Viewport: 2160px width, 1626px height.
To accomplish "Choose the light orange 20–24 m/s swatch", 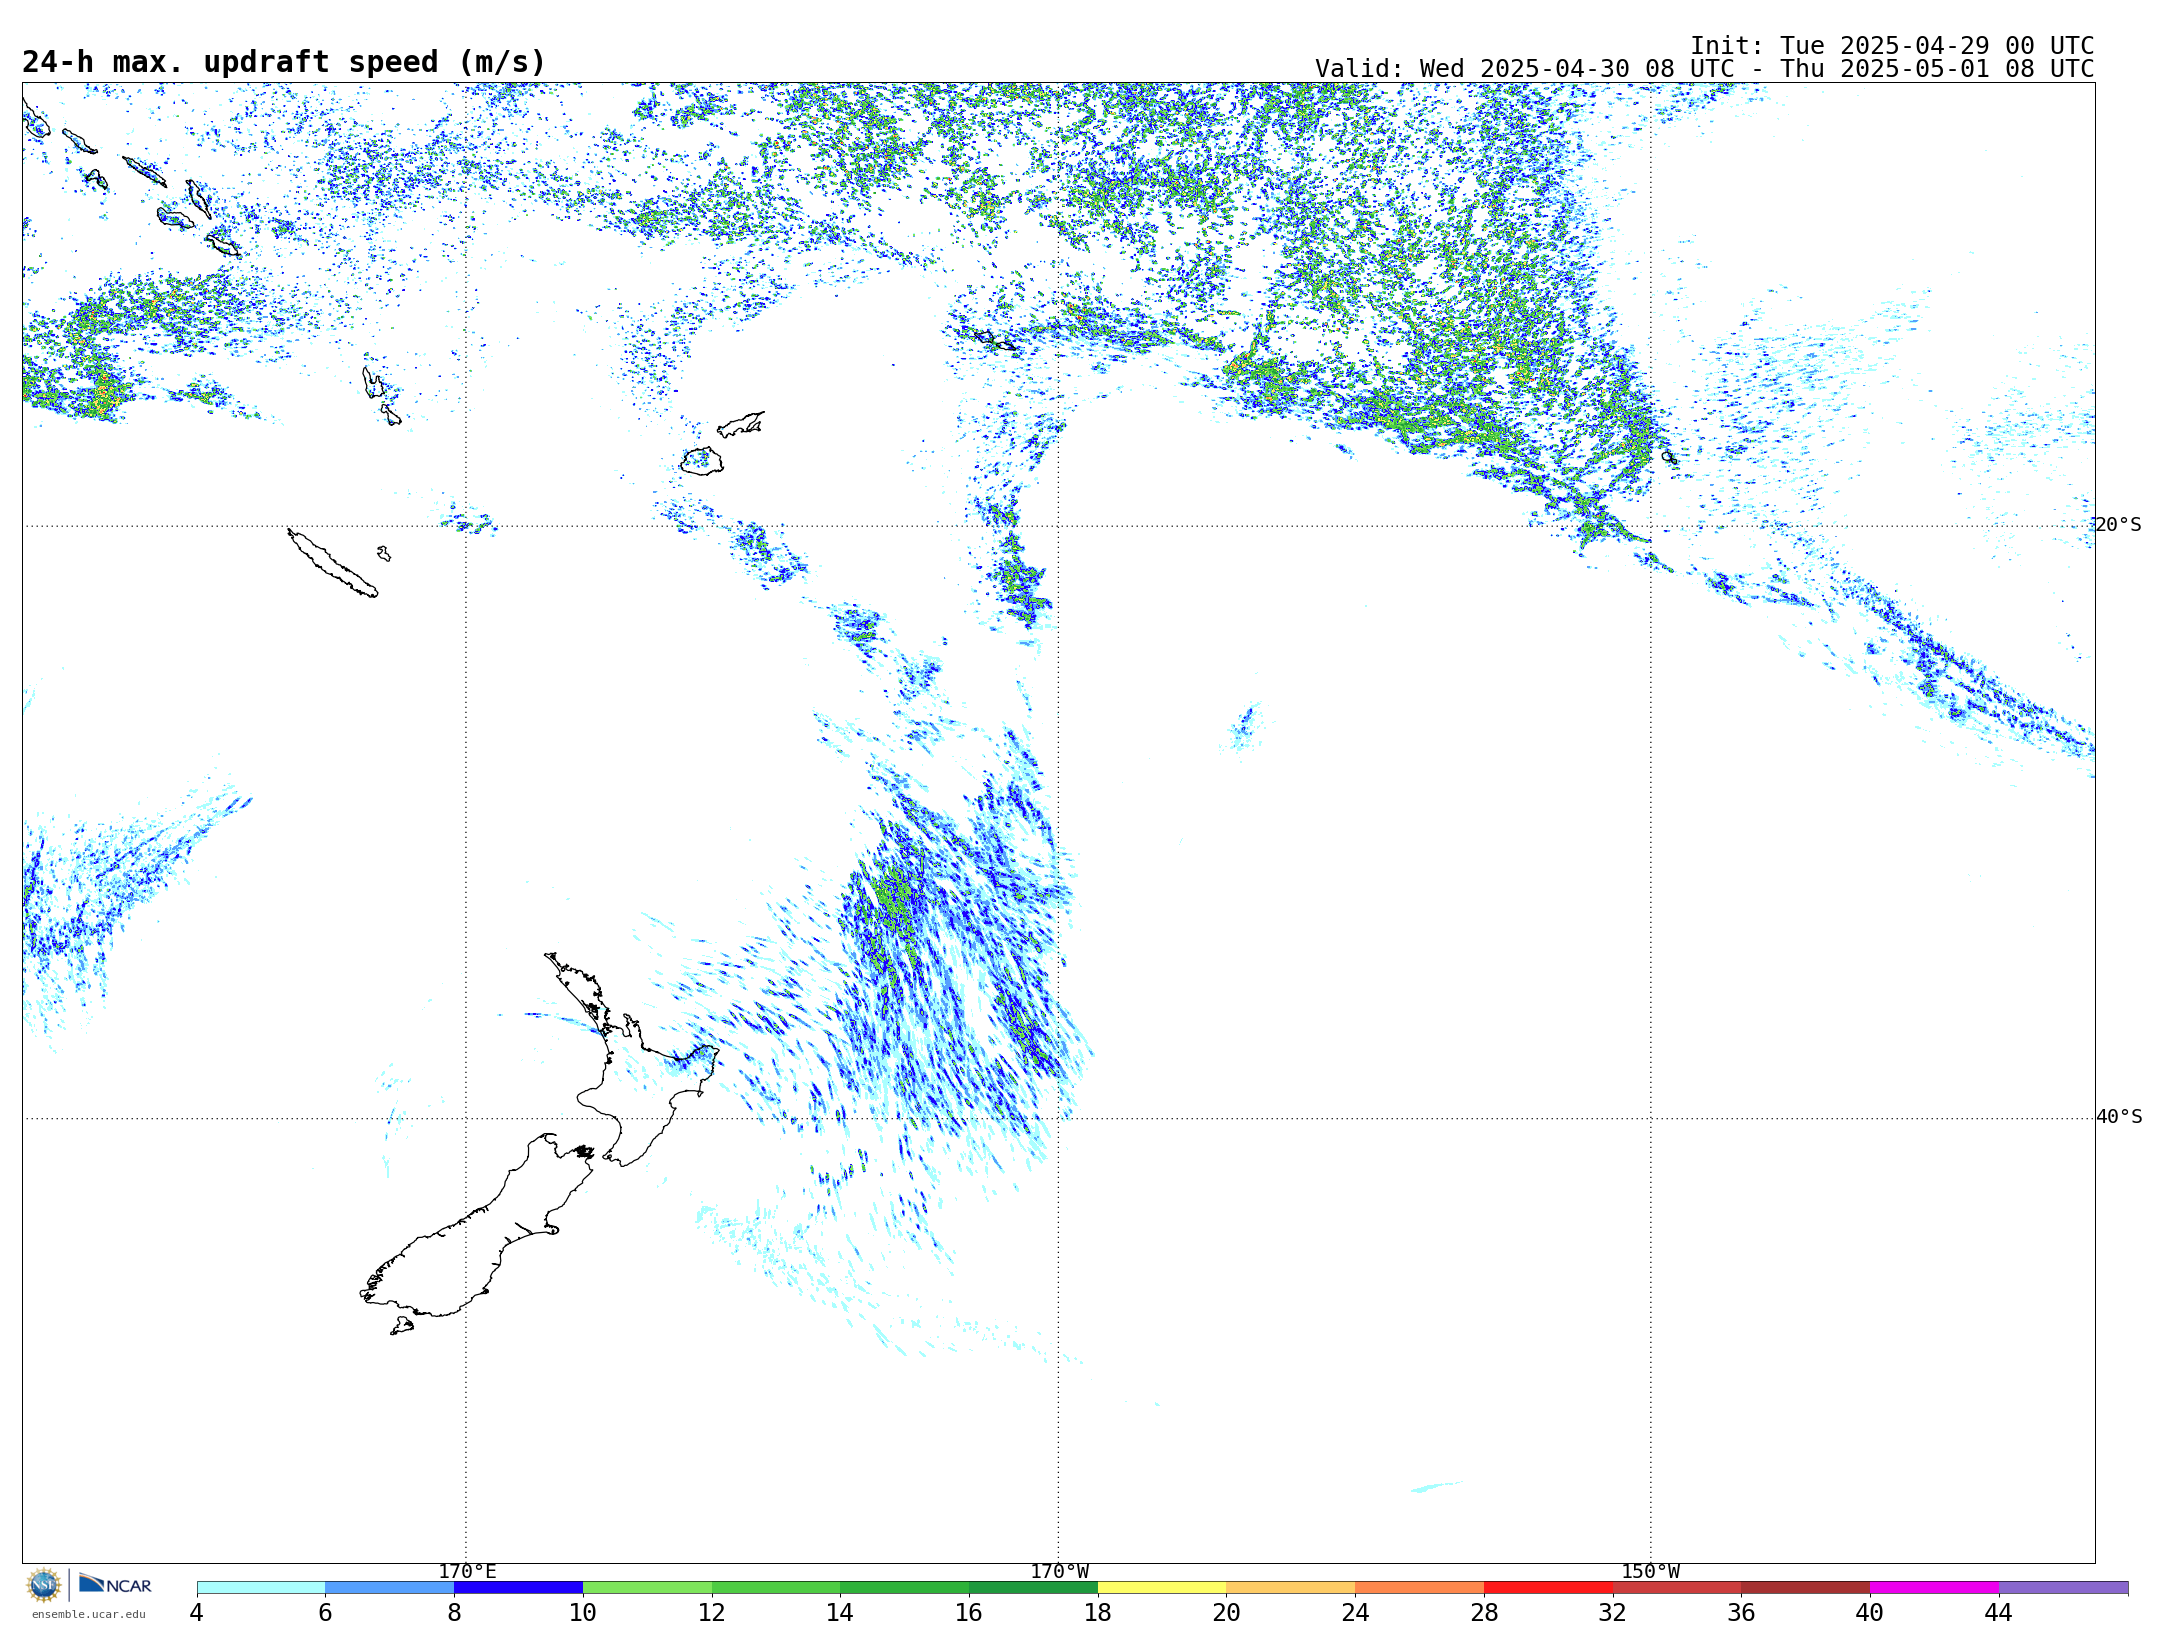I will pyautogui.click(x=1291, y=1588).
